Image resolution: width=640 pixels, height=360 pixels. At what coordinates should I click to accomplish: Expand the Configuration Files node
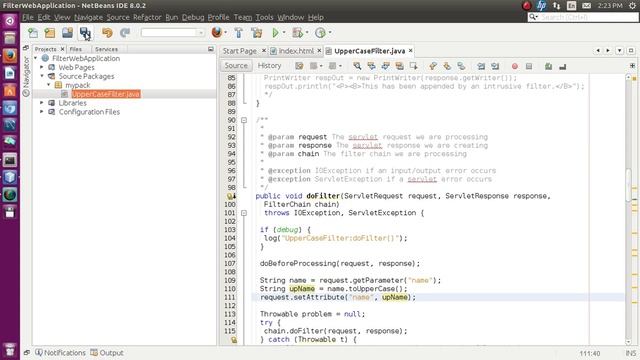[x=42, y=111]
